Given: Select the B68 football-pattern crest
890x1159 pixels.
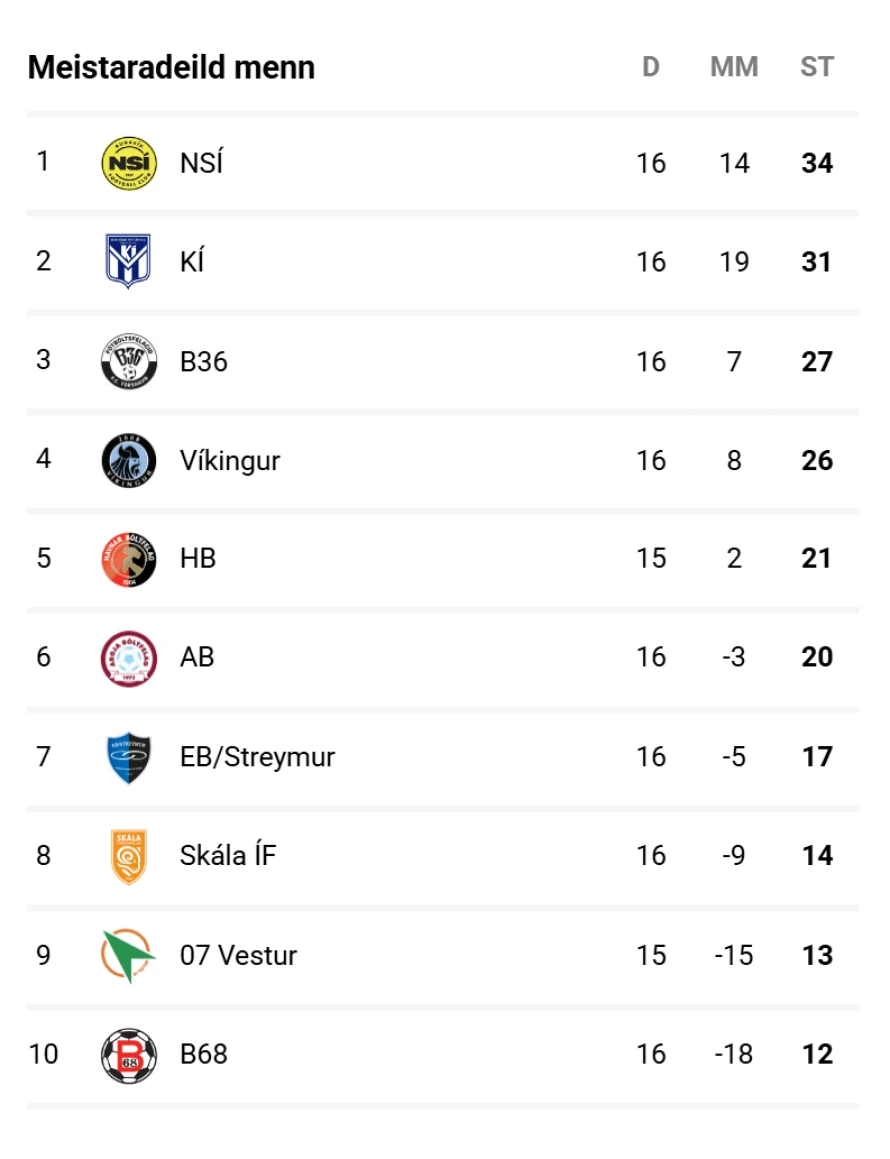Looking at the screenshot, I should click(x=129, y=1055).
